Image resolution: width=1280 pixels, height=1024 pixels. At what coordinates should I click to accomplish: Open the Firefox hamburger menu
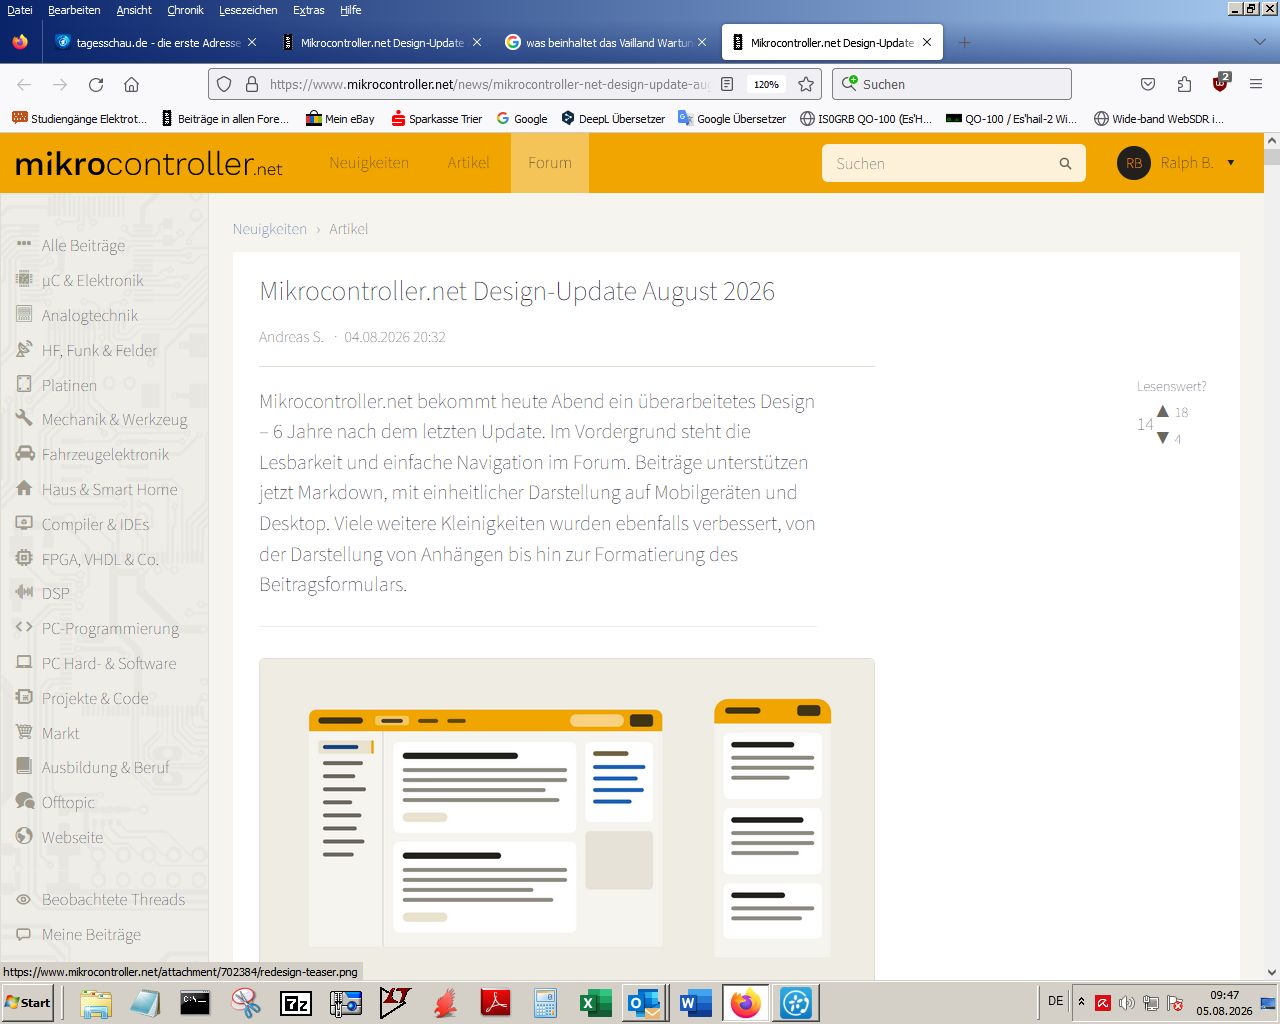point(1256,84)
